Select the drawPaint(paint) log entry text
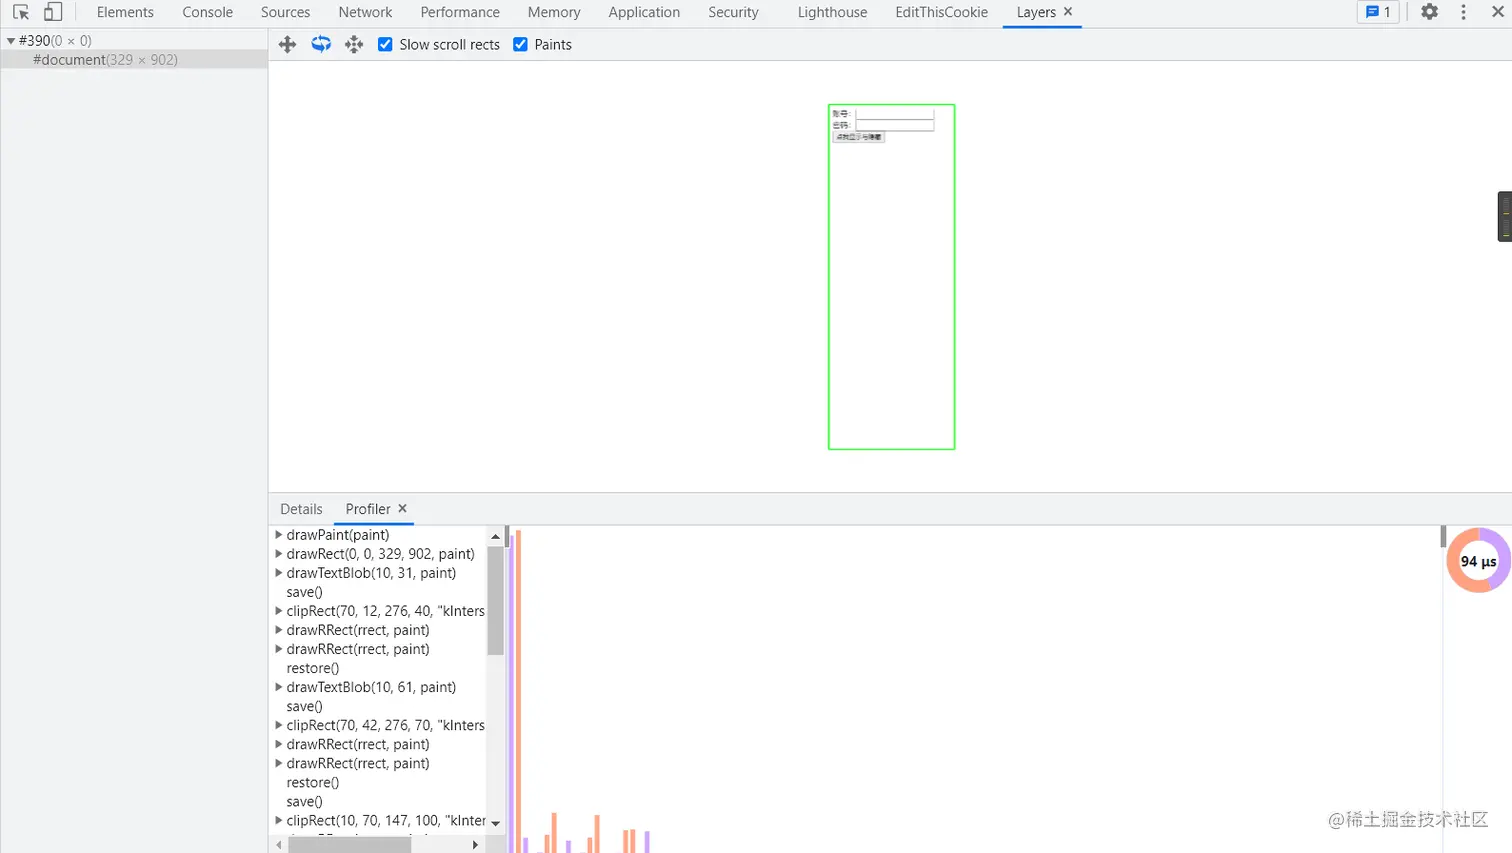Viewport: 1512px width, 853px height. (x=338, y=535)
